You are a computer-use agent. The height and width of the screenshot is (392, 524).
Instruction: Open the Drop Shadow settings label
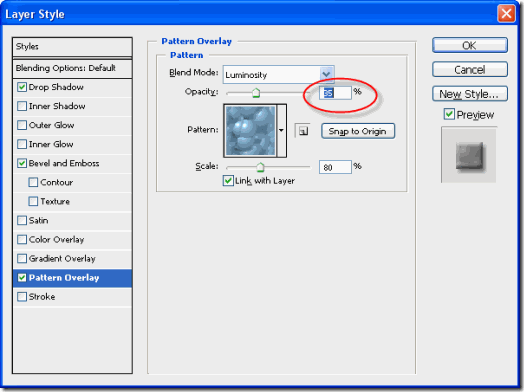[x=56, y=87]
